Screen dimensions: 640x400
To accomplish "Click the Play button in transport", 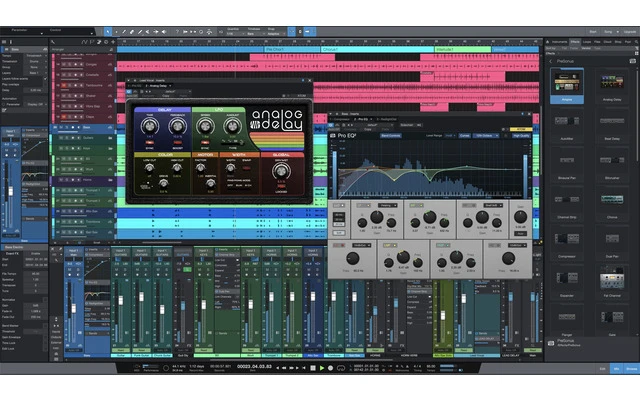I will 322,368.
